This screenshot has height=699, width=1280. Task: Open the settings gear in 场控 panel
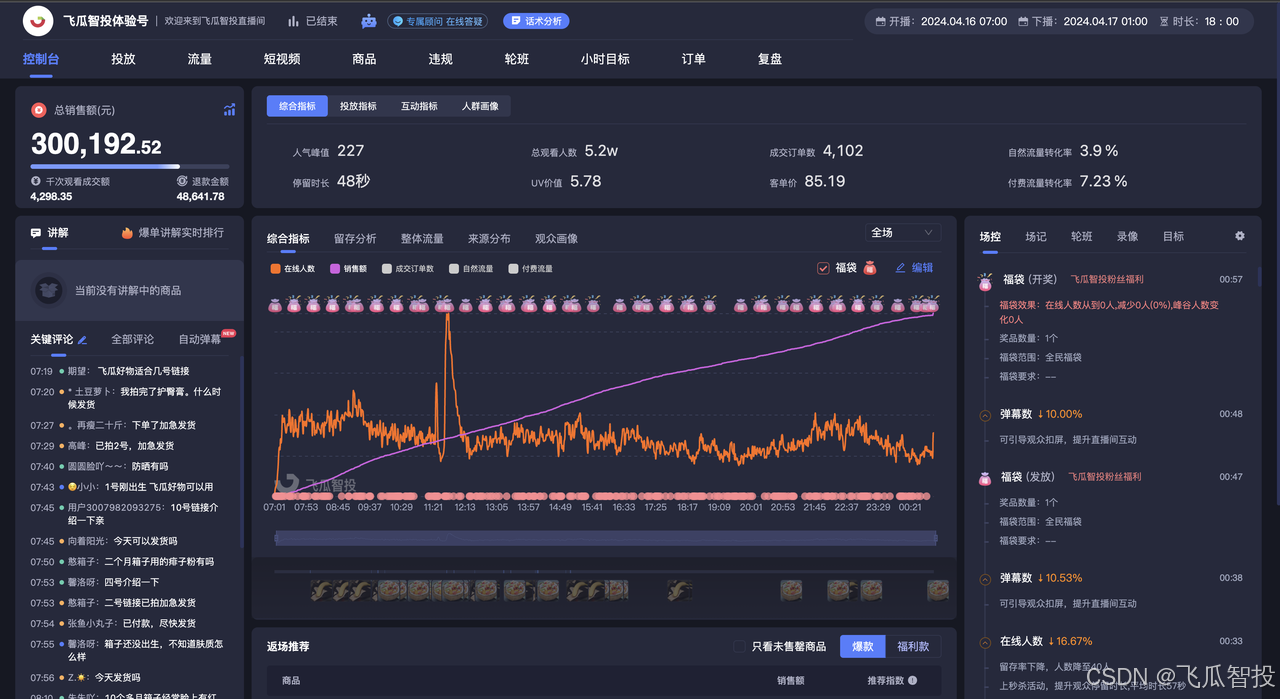pos(1240,236)
